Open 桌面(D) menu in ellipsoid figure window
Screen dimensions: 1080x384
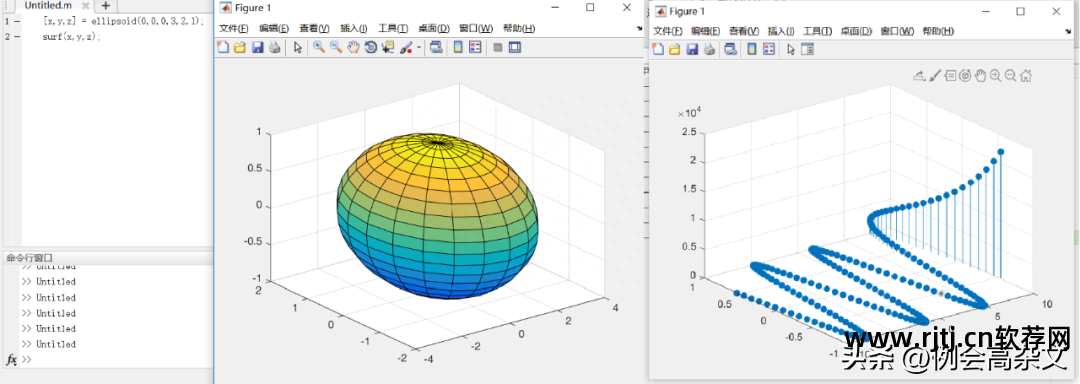[x=434, y=28]
